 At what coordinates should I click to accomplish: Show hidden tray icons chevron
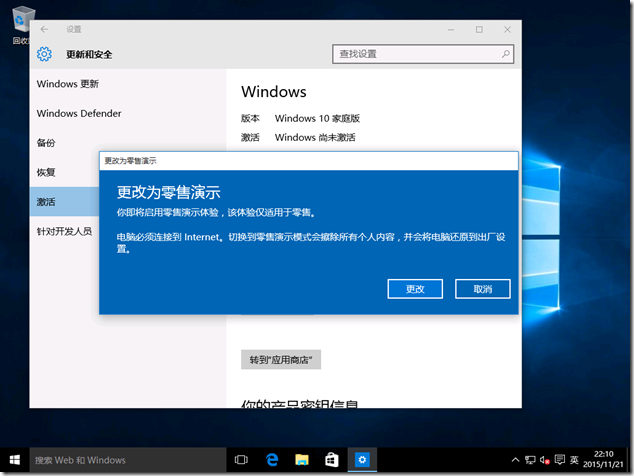click(515, 460)
